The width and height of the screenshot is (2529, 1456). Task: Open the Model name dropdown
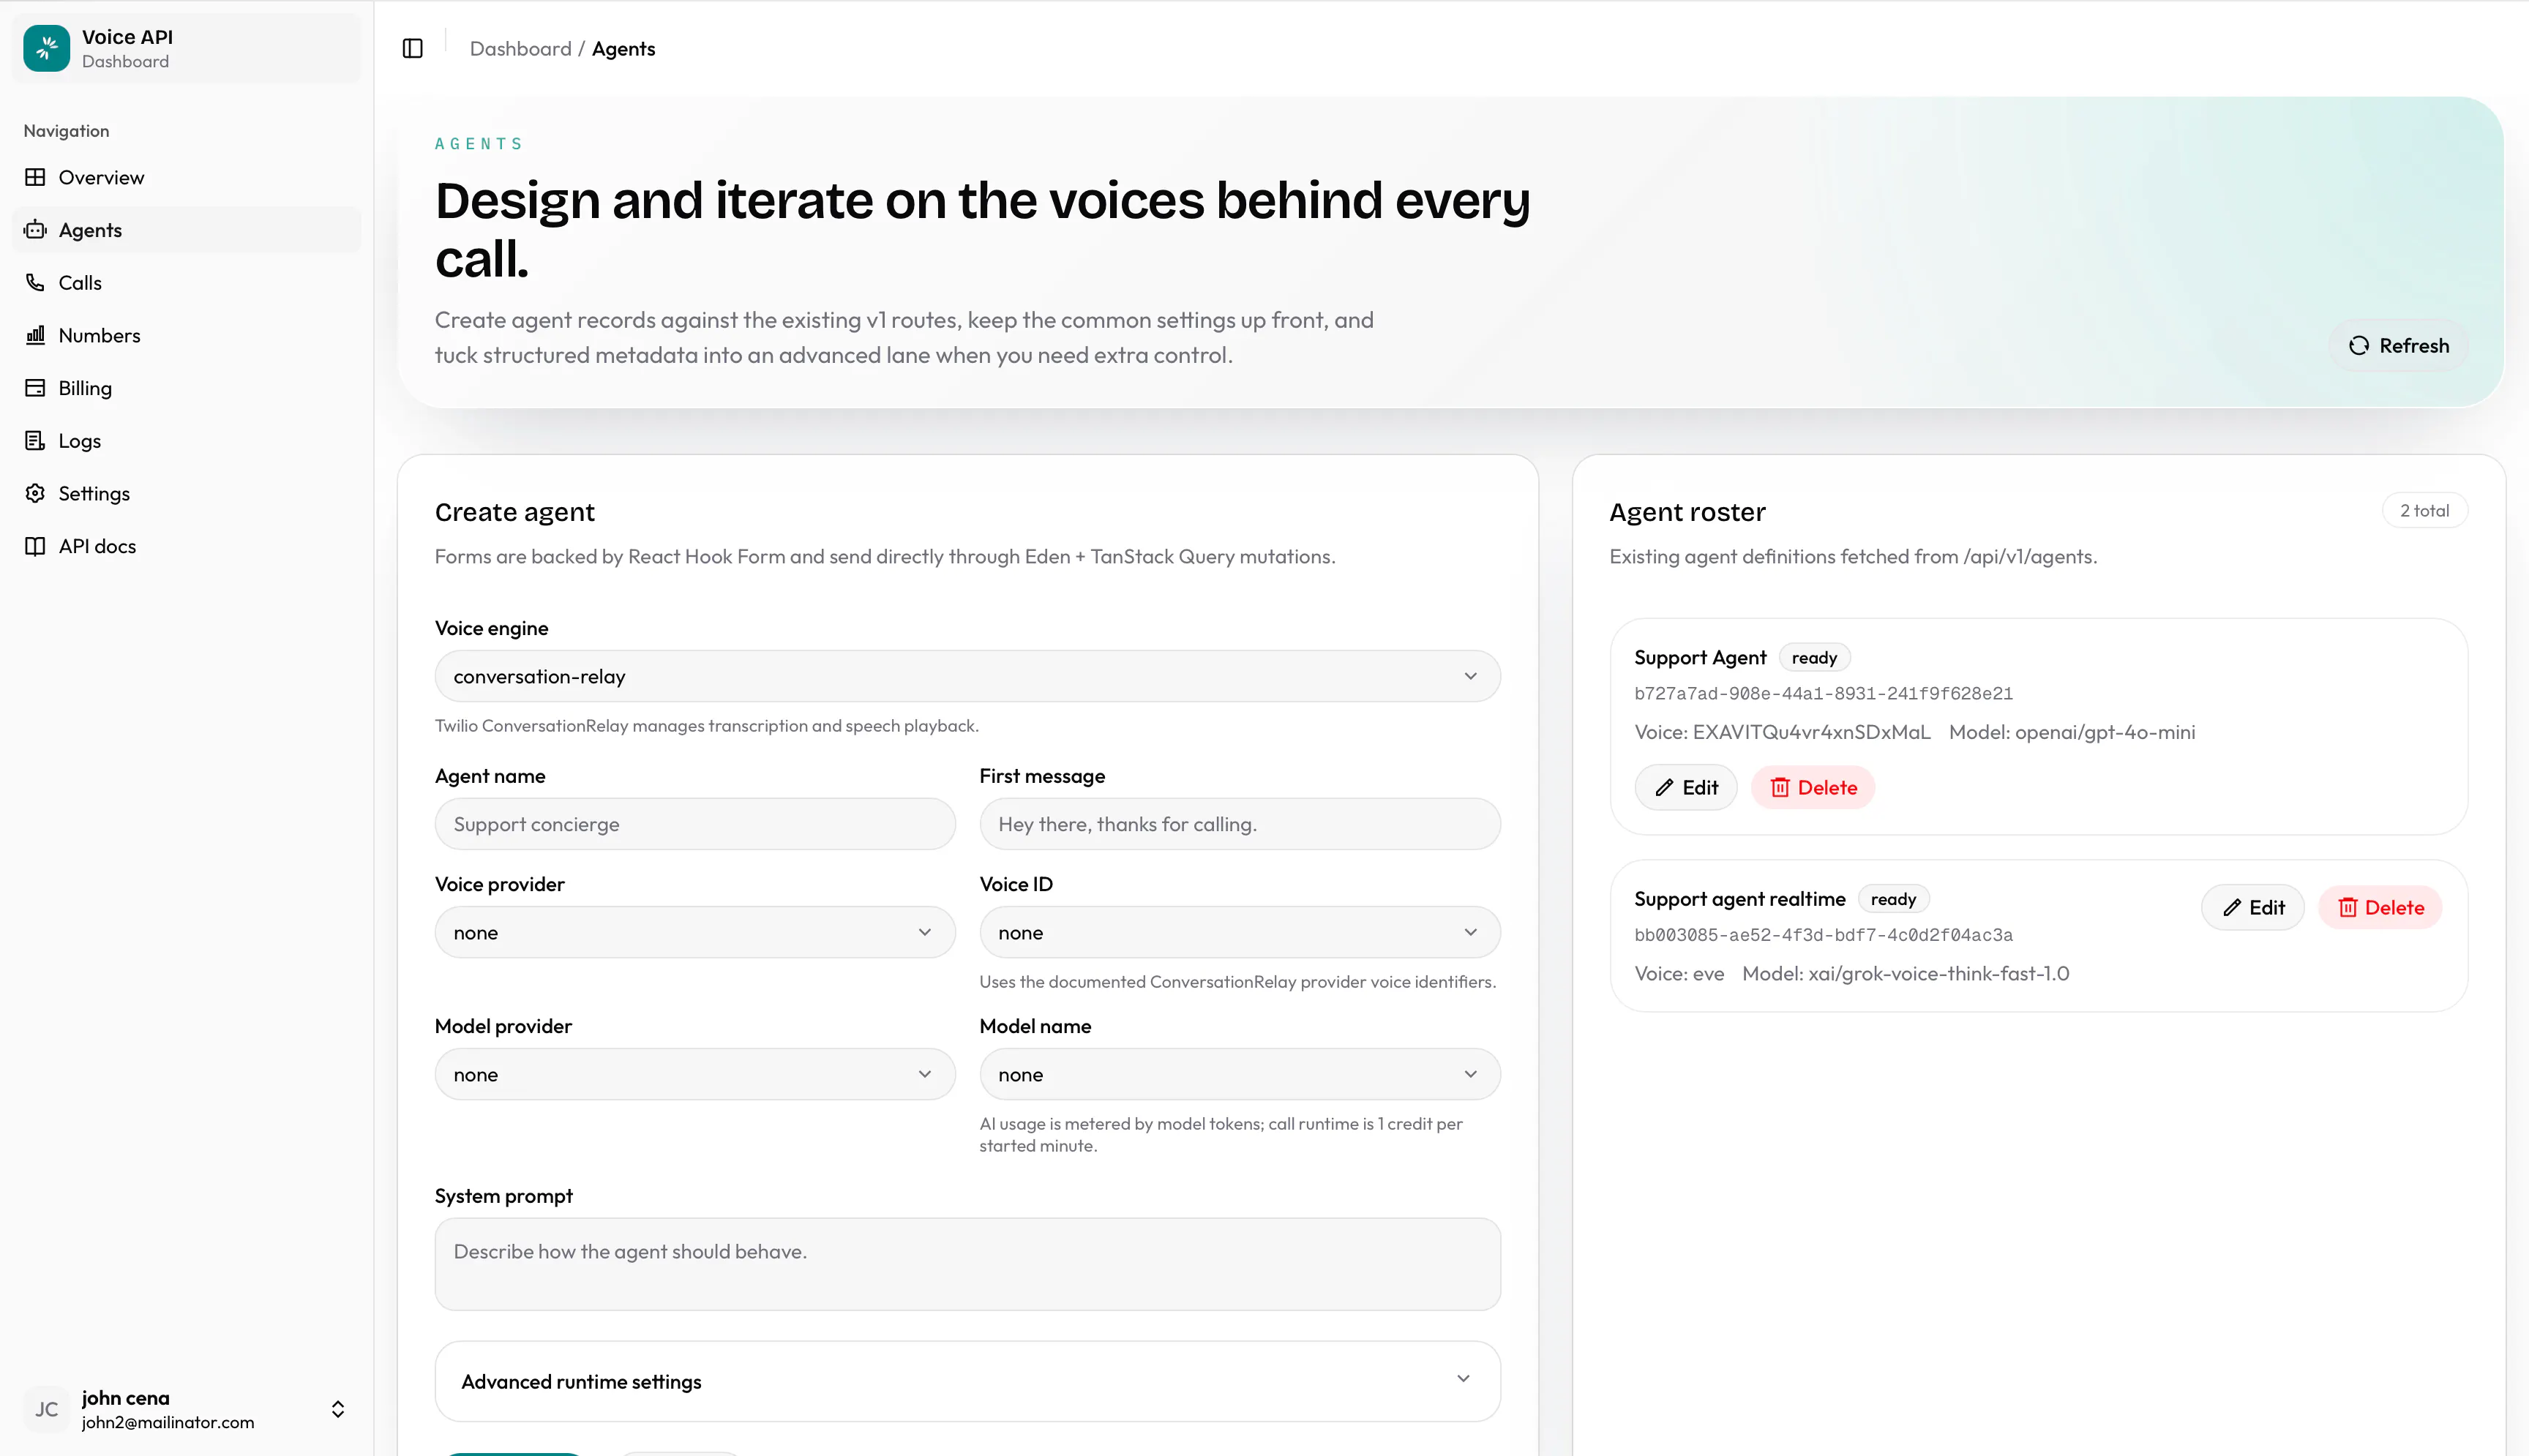coord(1239,1074)
